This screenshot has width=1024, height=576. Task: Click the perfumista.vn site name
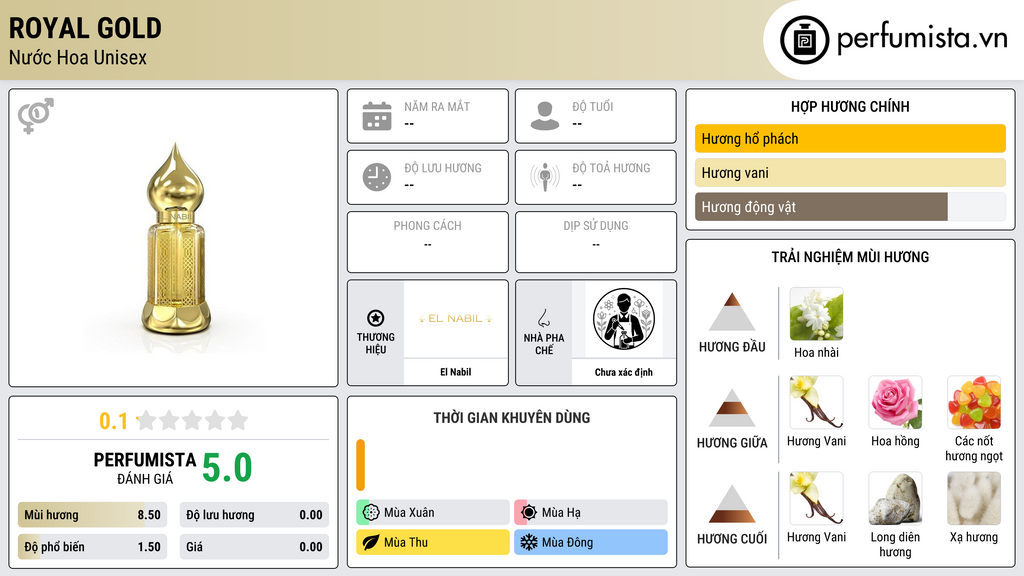[922, 38]
